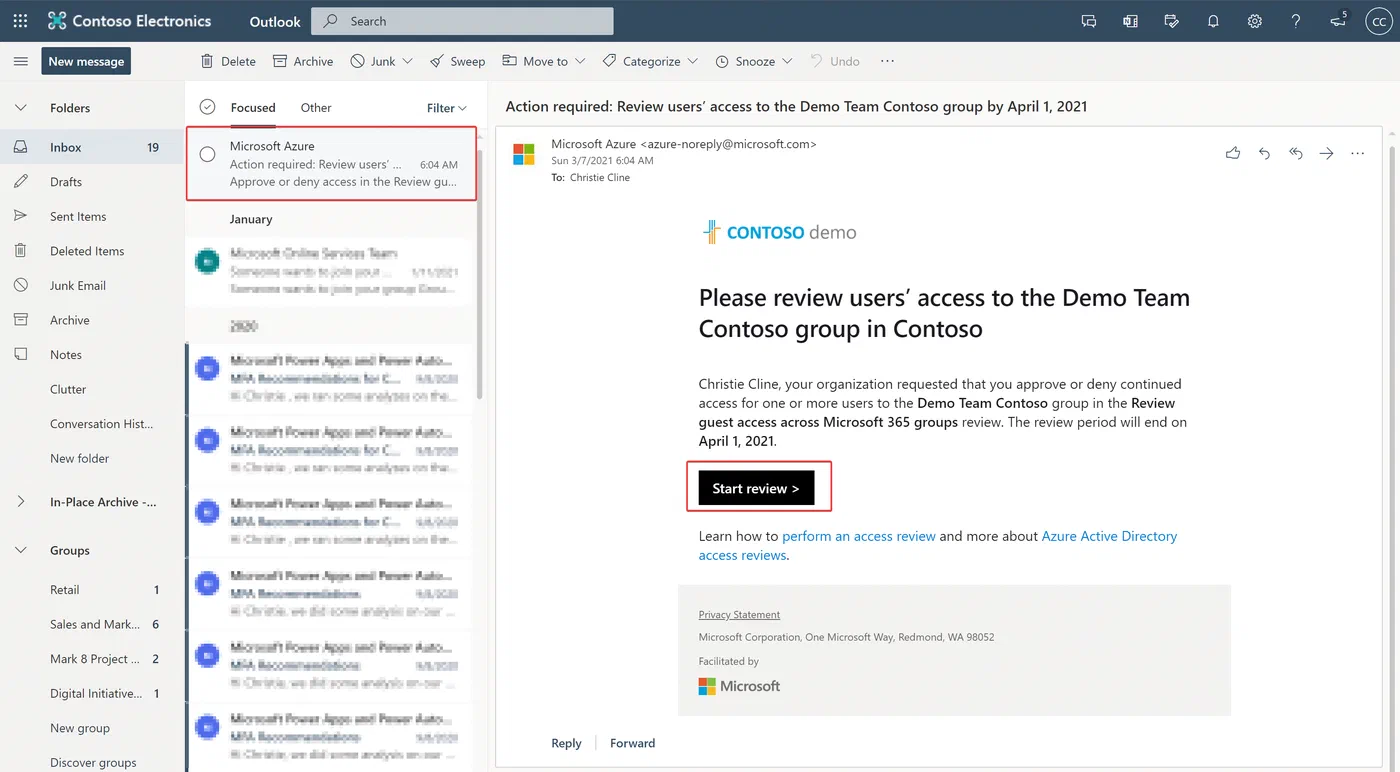Viewport: 1400px width, 772px height.
Task: Like this message with thumbs-up icon
Action: click(x=1233, y=153)
